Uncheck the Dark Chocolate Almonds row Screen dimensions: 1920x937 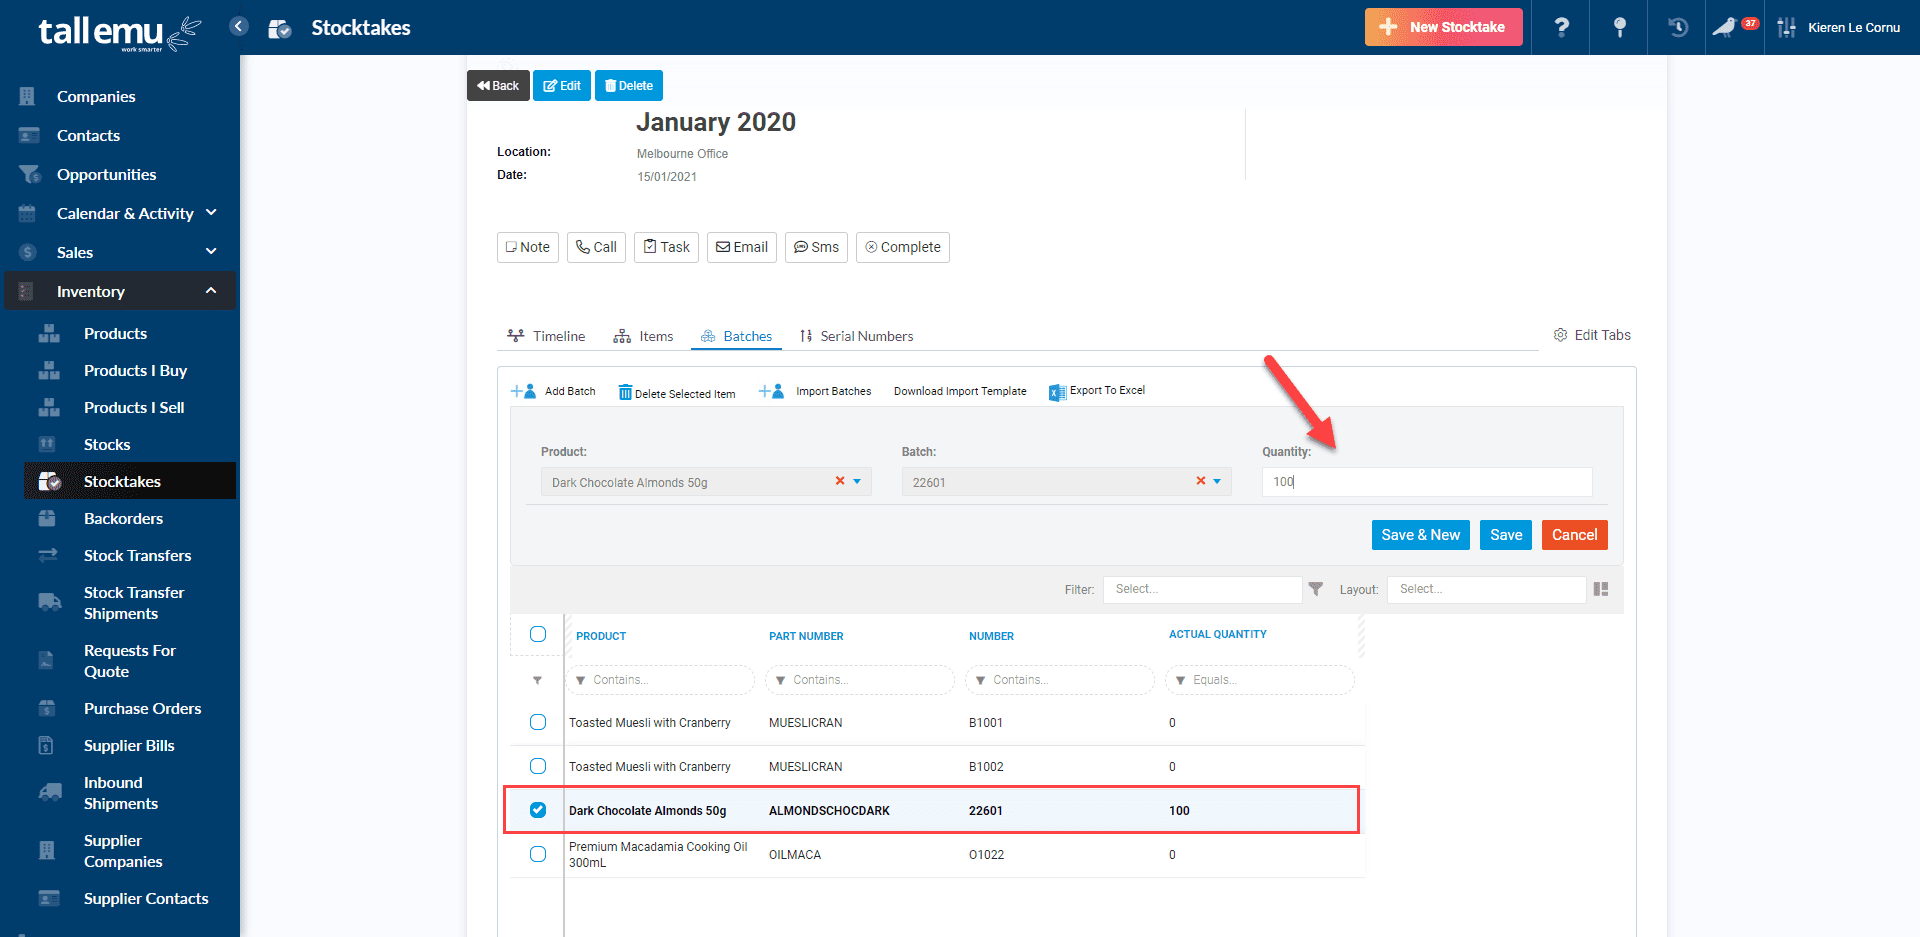pyautogui.click(x=538, y=810)
